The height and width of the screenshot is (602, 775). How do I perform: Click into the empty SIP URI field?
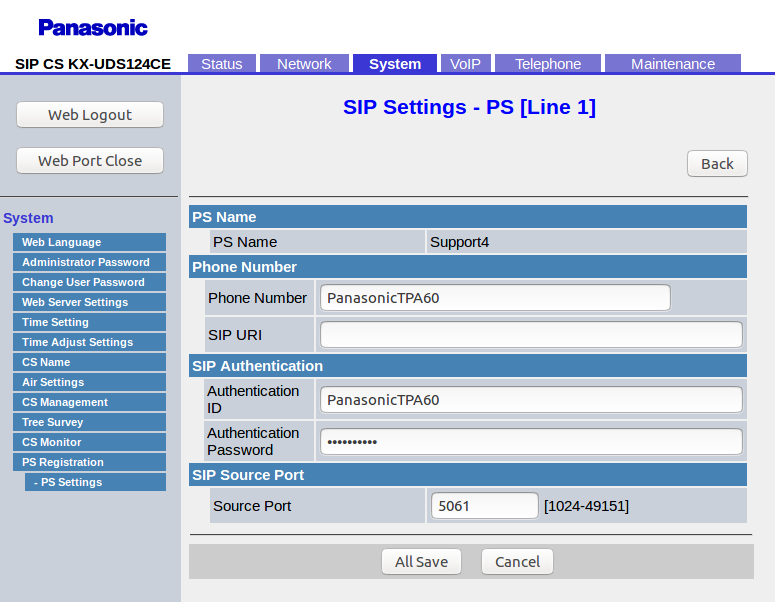pos(531,335)
